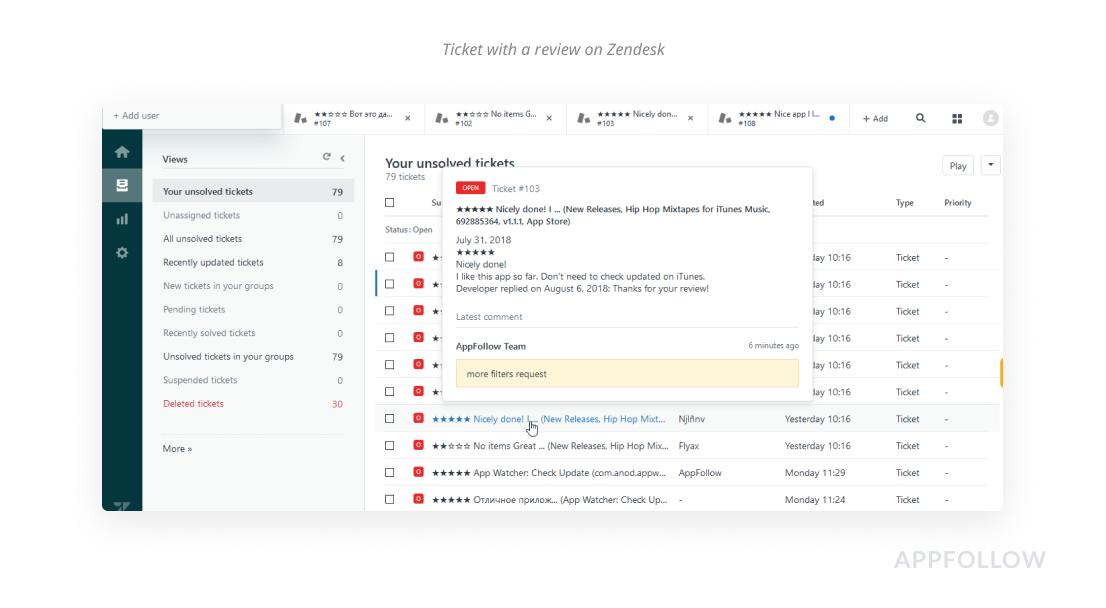
Task: Toggle the select-all tickets checkbox
Action: point(390,202)
